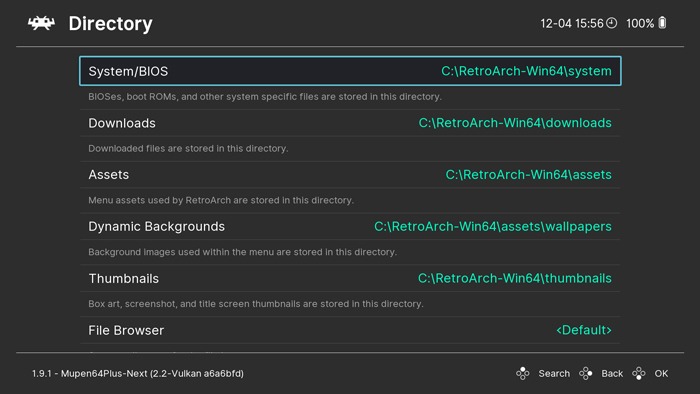Screen dimensions: 700x394
Task: Click the 'Downloaded files are stored' description
Action: 188,149
